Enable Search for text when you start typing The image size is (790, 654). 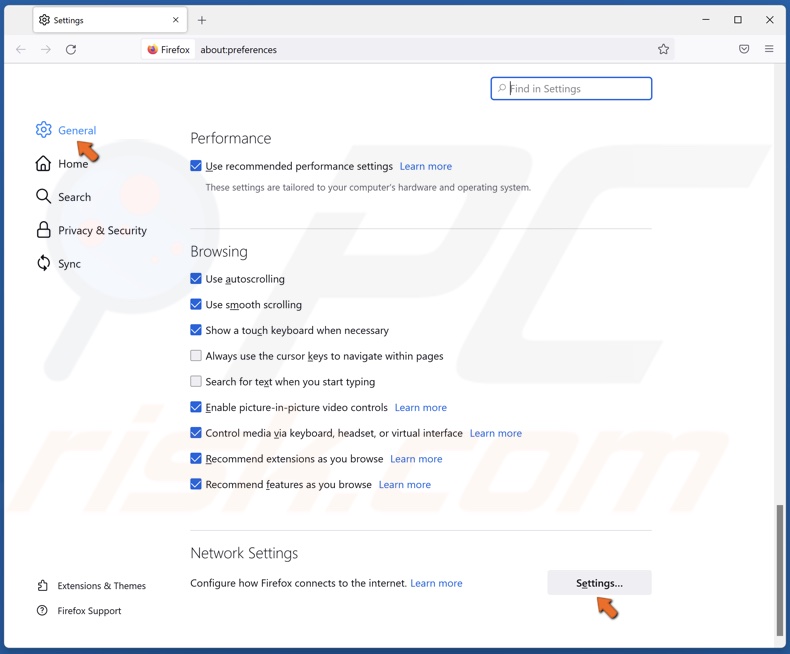coord(196,381)
